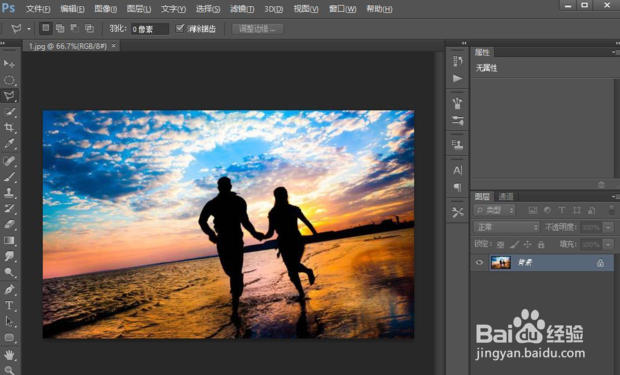Image resolution: width=620 pixels, height=375 pixels.
Task: Select the History Brush tool
Action: tap(9, 208)
